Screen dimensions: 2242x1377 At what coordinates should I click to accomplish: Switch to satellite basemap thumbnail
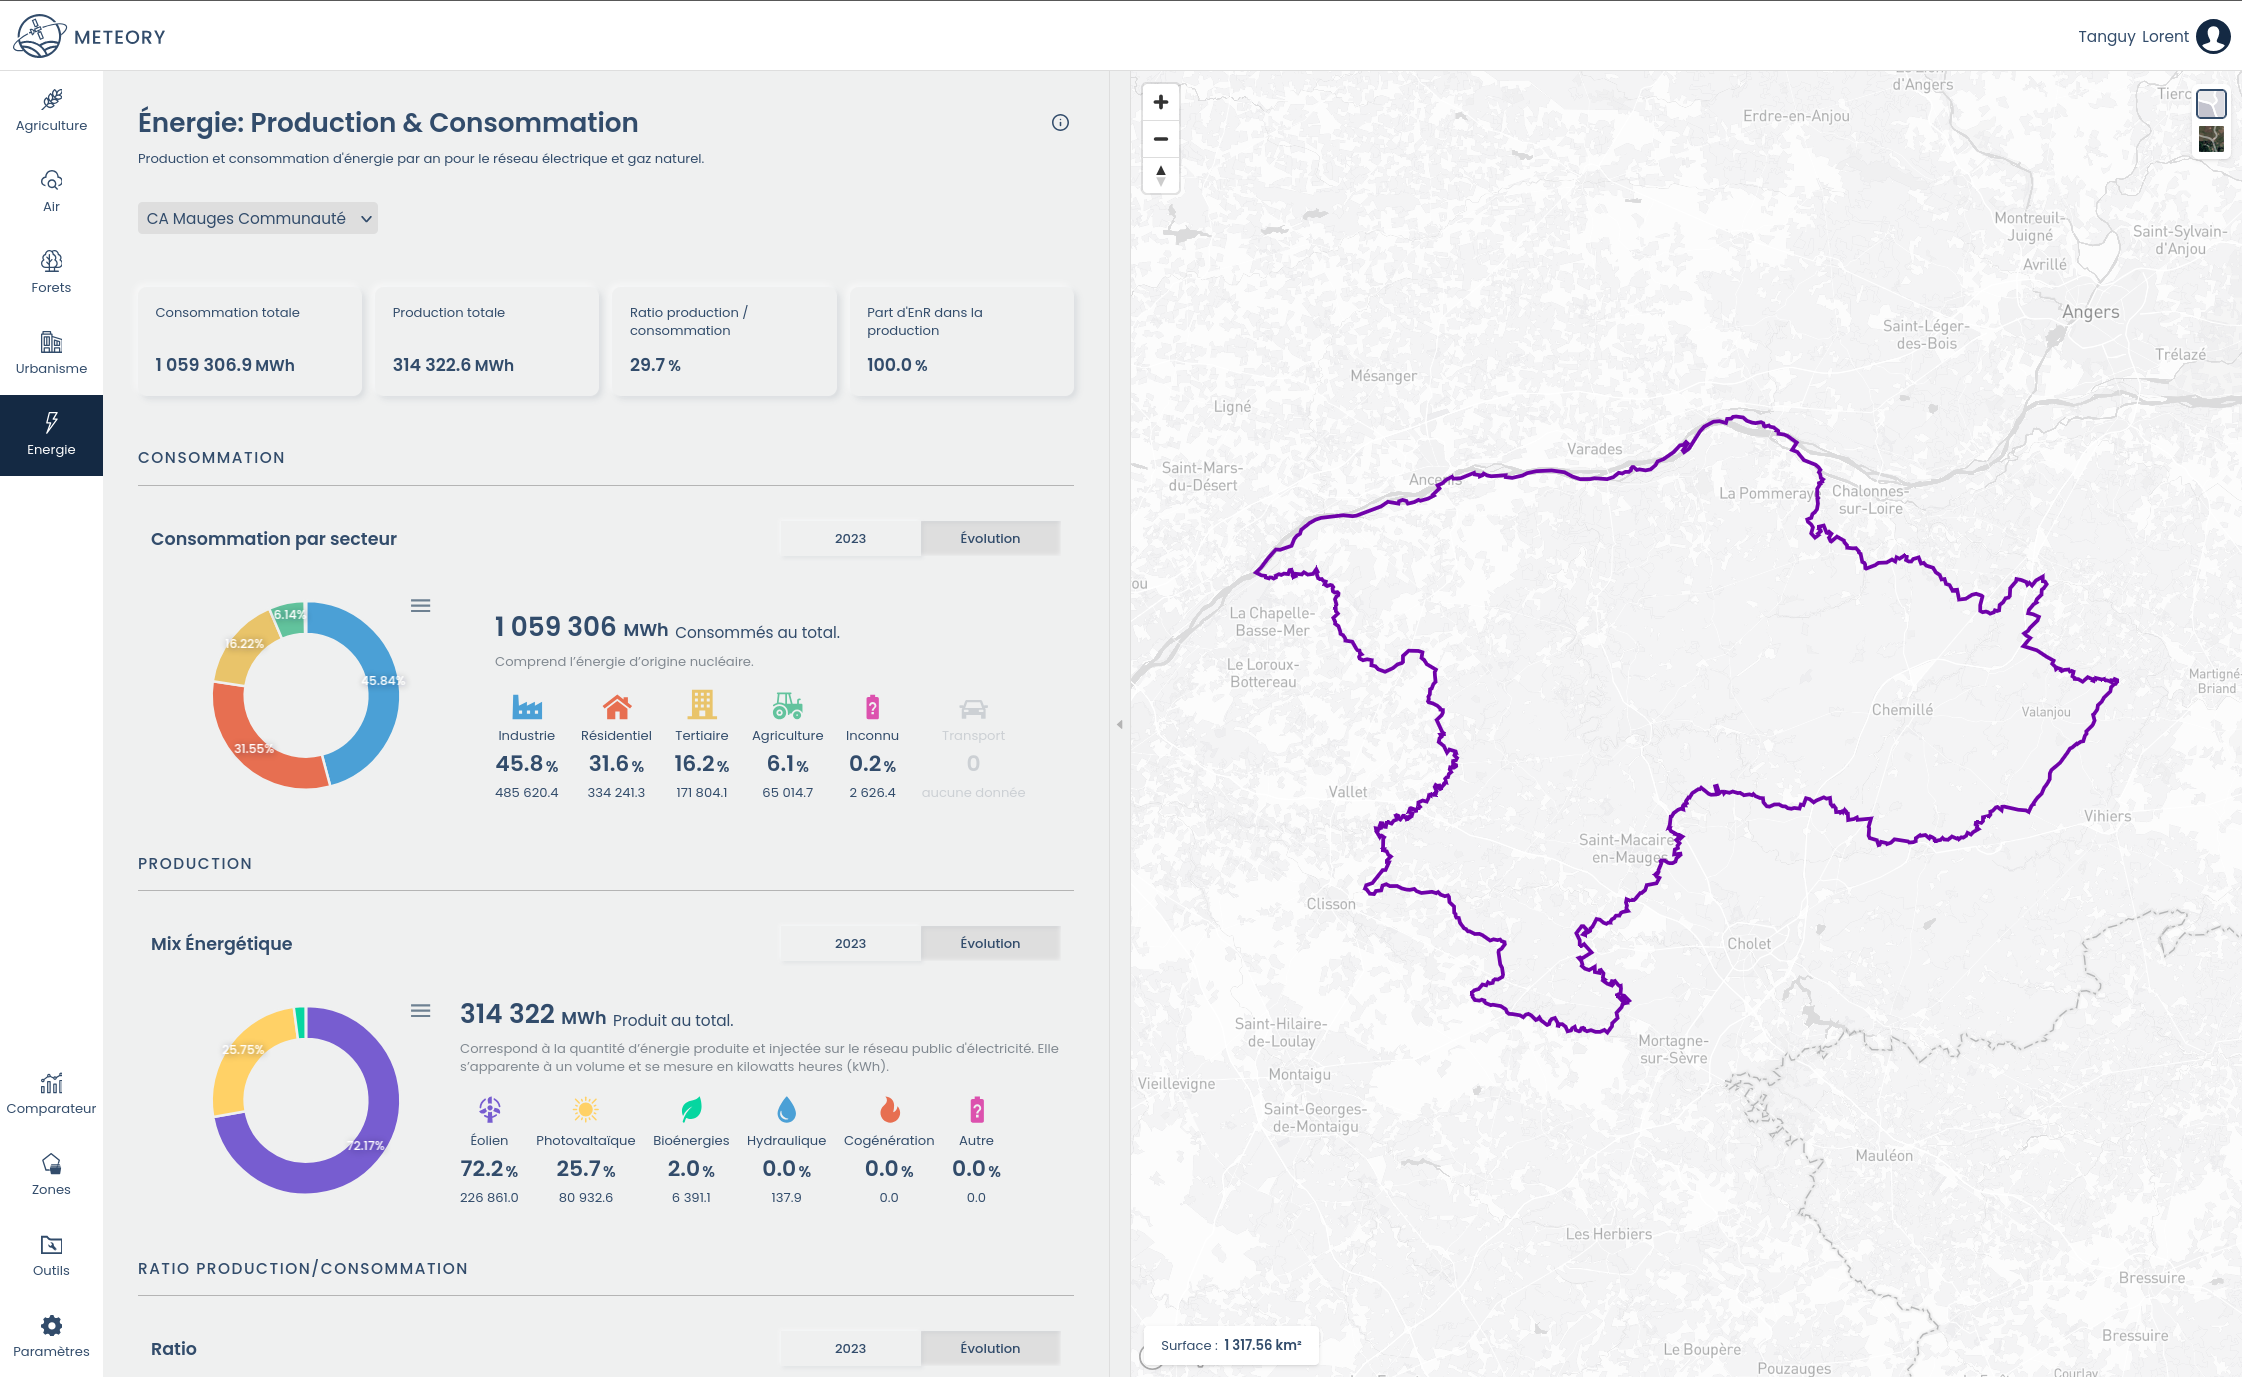tap(2211, 139)
